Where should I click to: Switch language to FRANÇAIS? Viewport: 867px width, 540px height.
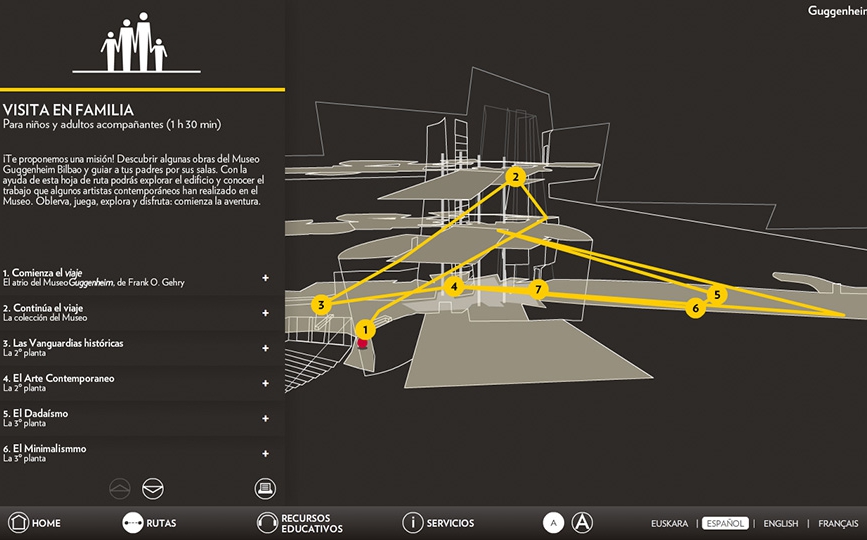point(838,523)
